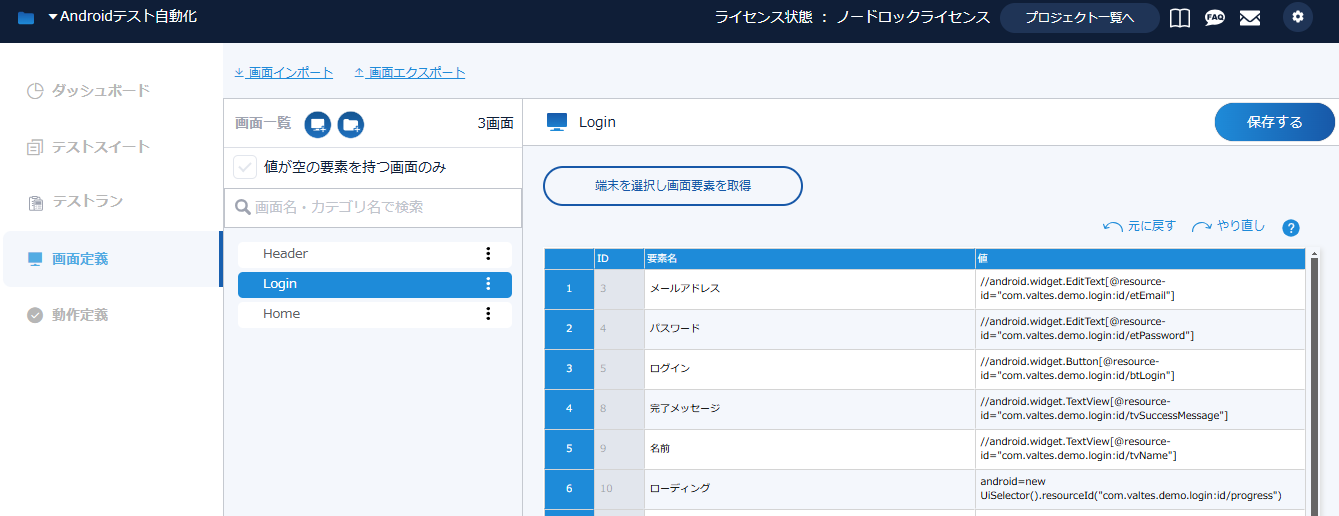Viewport: 1339px width, 516px height.
Task: Click the blue help question mark icon
Action: [1291, 228]
